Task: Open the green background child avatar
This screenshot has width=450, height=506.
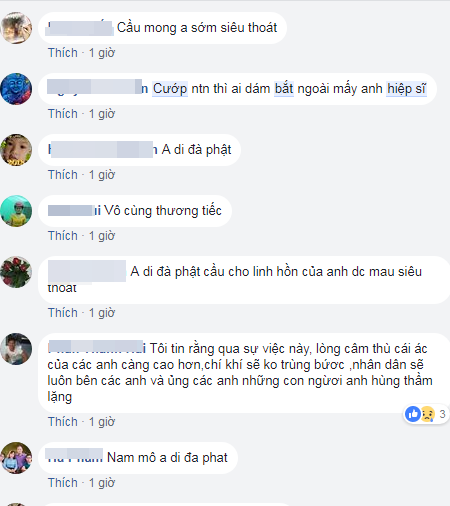Action: tap(16, 211)
